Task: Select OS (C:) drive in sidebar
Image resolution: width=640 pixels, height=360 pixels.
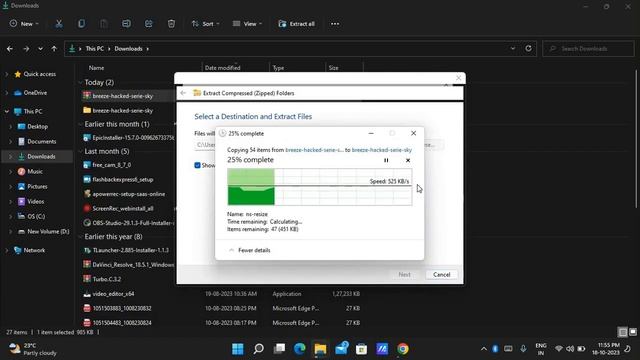Action: [36, 216]
